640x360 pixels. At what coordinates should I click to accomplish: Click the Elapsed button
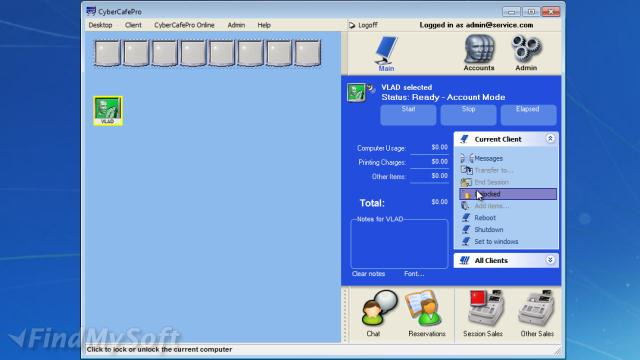528,115
